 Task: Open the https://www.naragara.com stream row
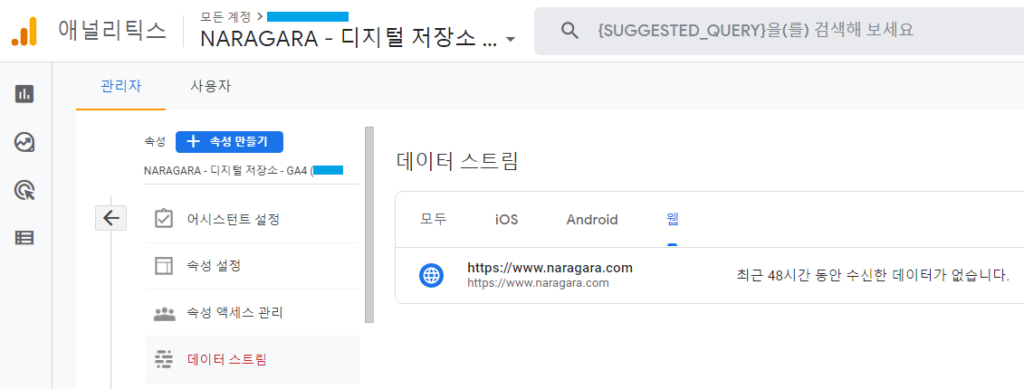709,275
